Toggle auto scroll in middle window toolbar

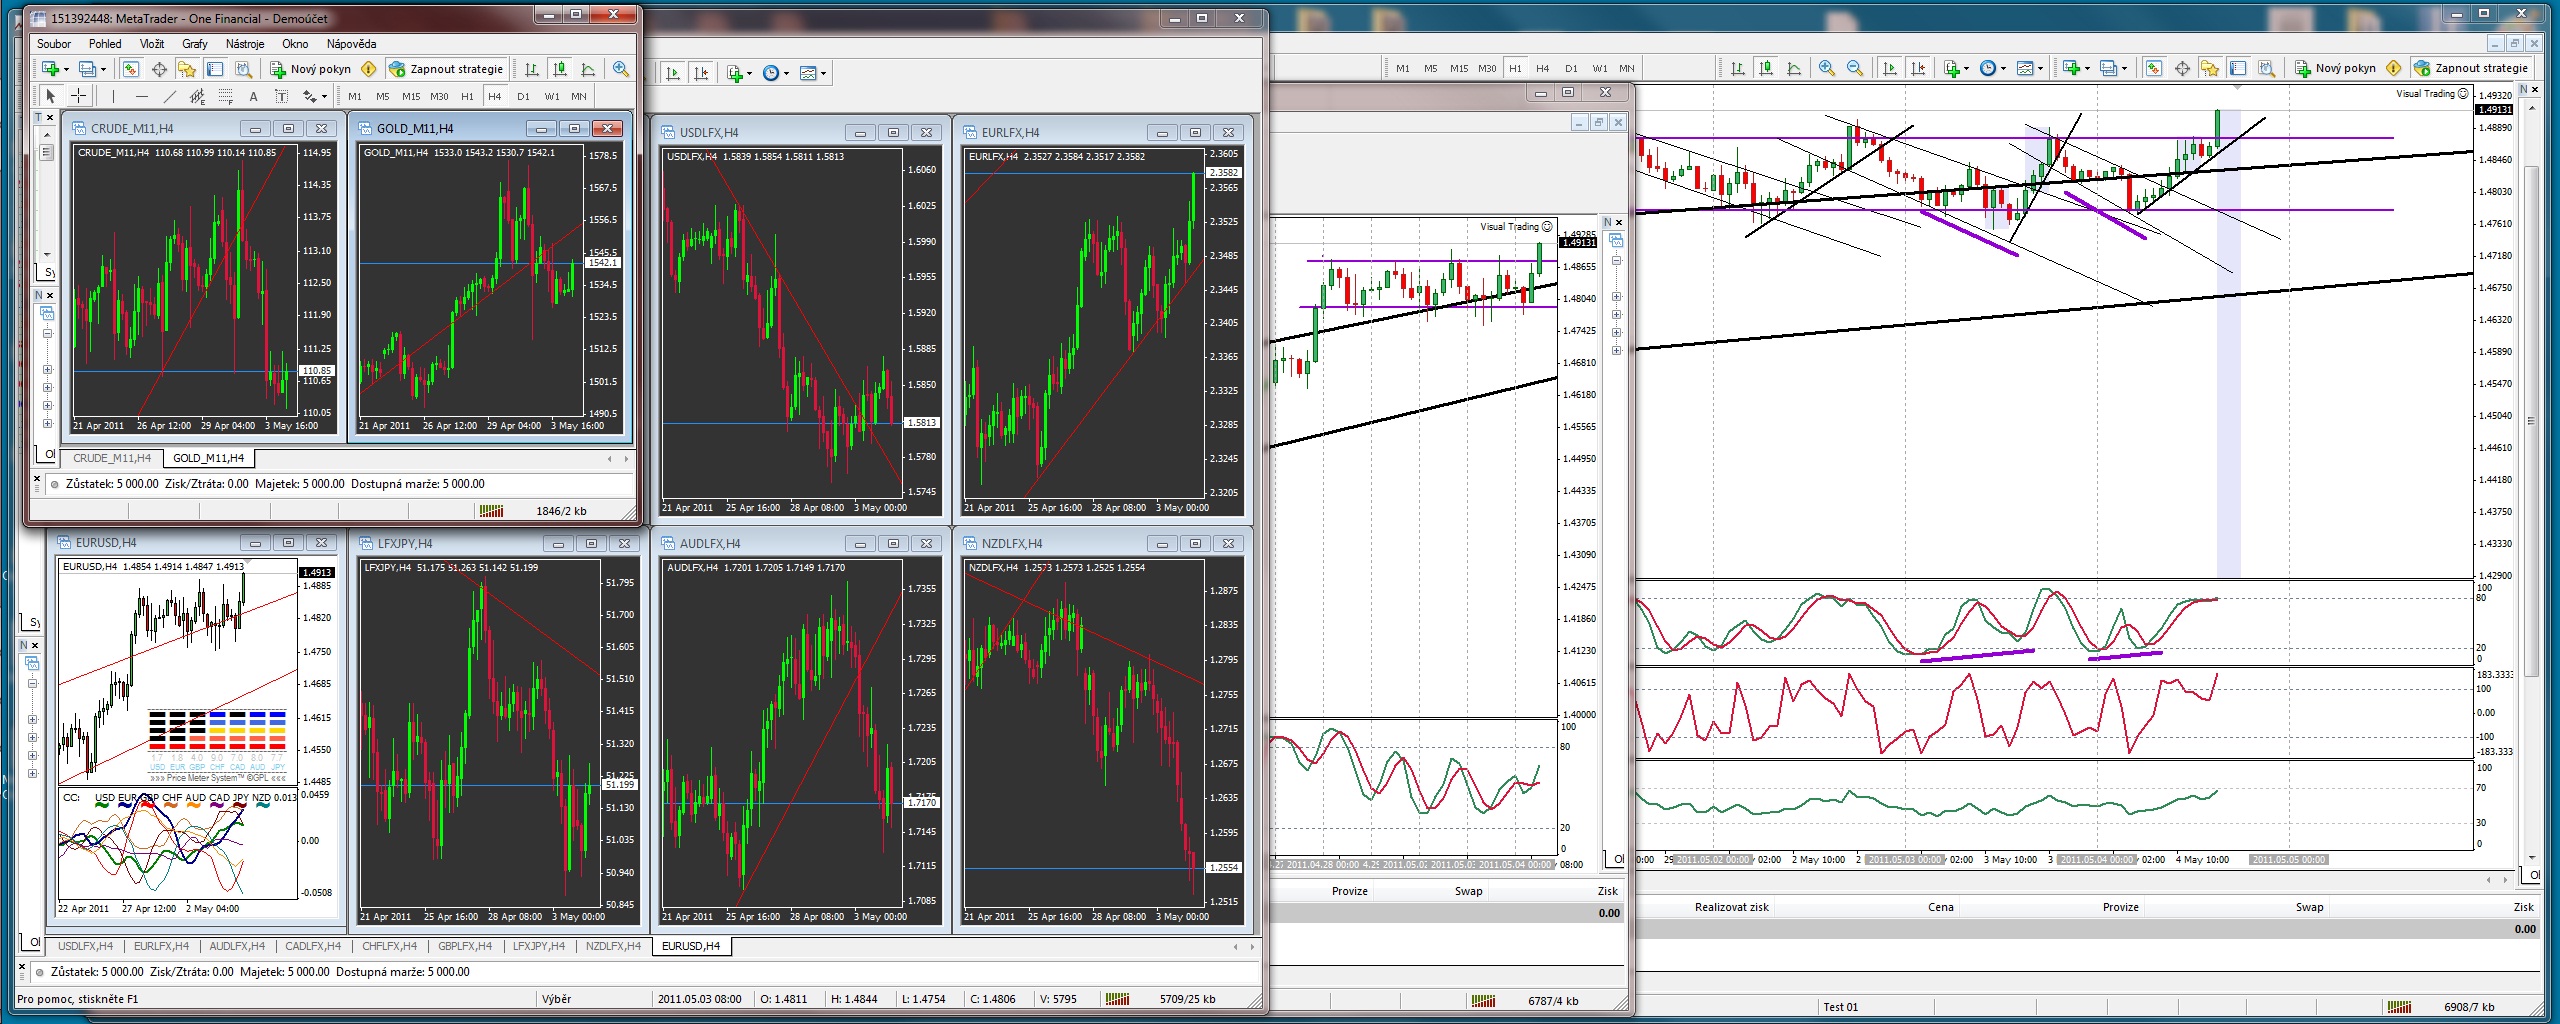tap(673, 73)
